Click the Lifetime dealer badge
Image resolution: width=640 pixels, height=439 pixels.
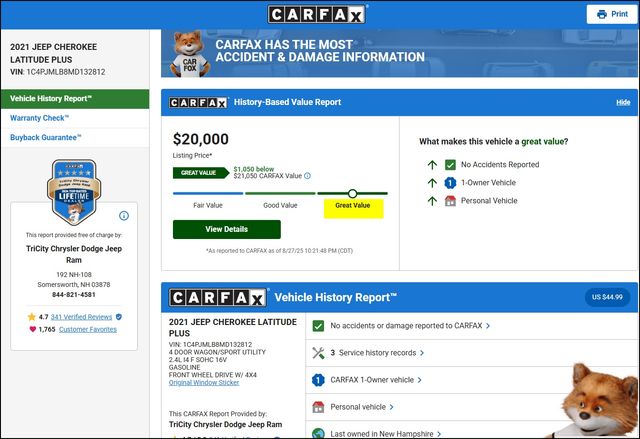click(x=74, y=192)
